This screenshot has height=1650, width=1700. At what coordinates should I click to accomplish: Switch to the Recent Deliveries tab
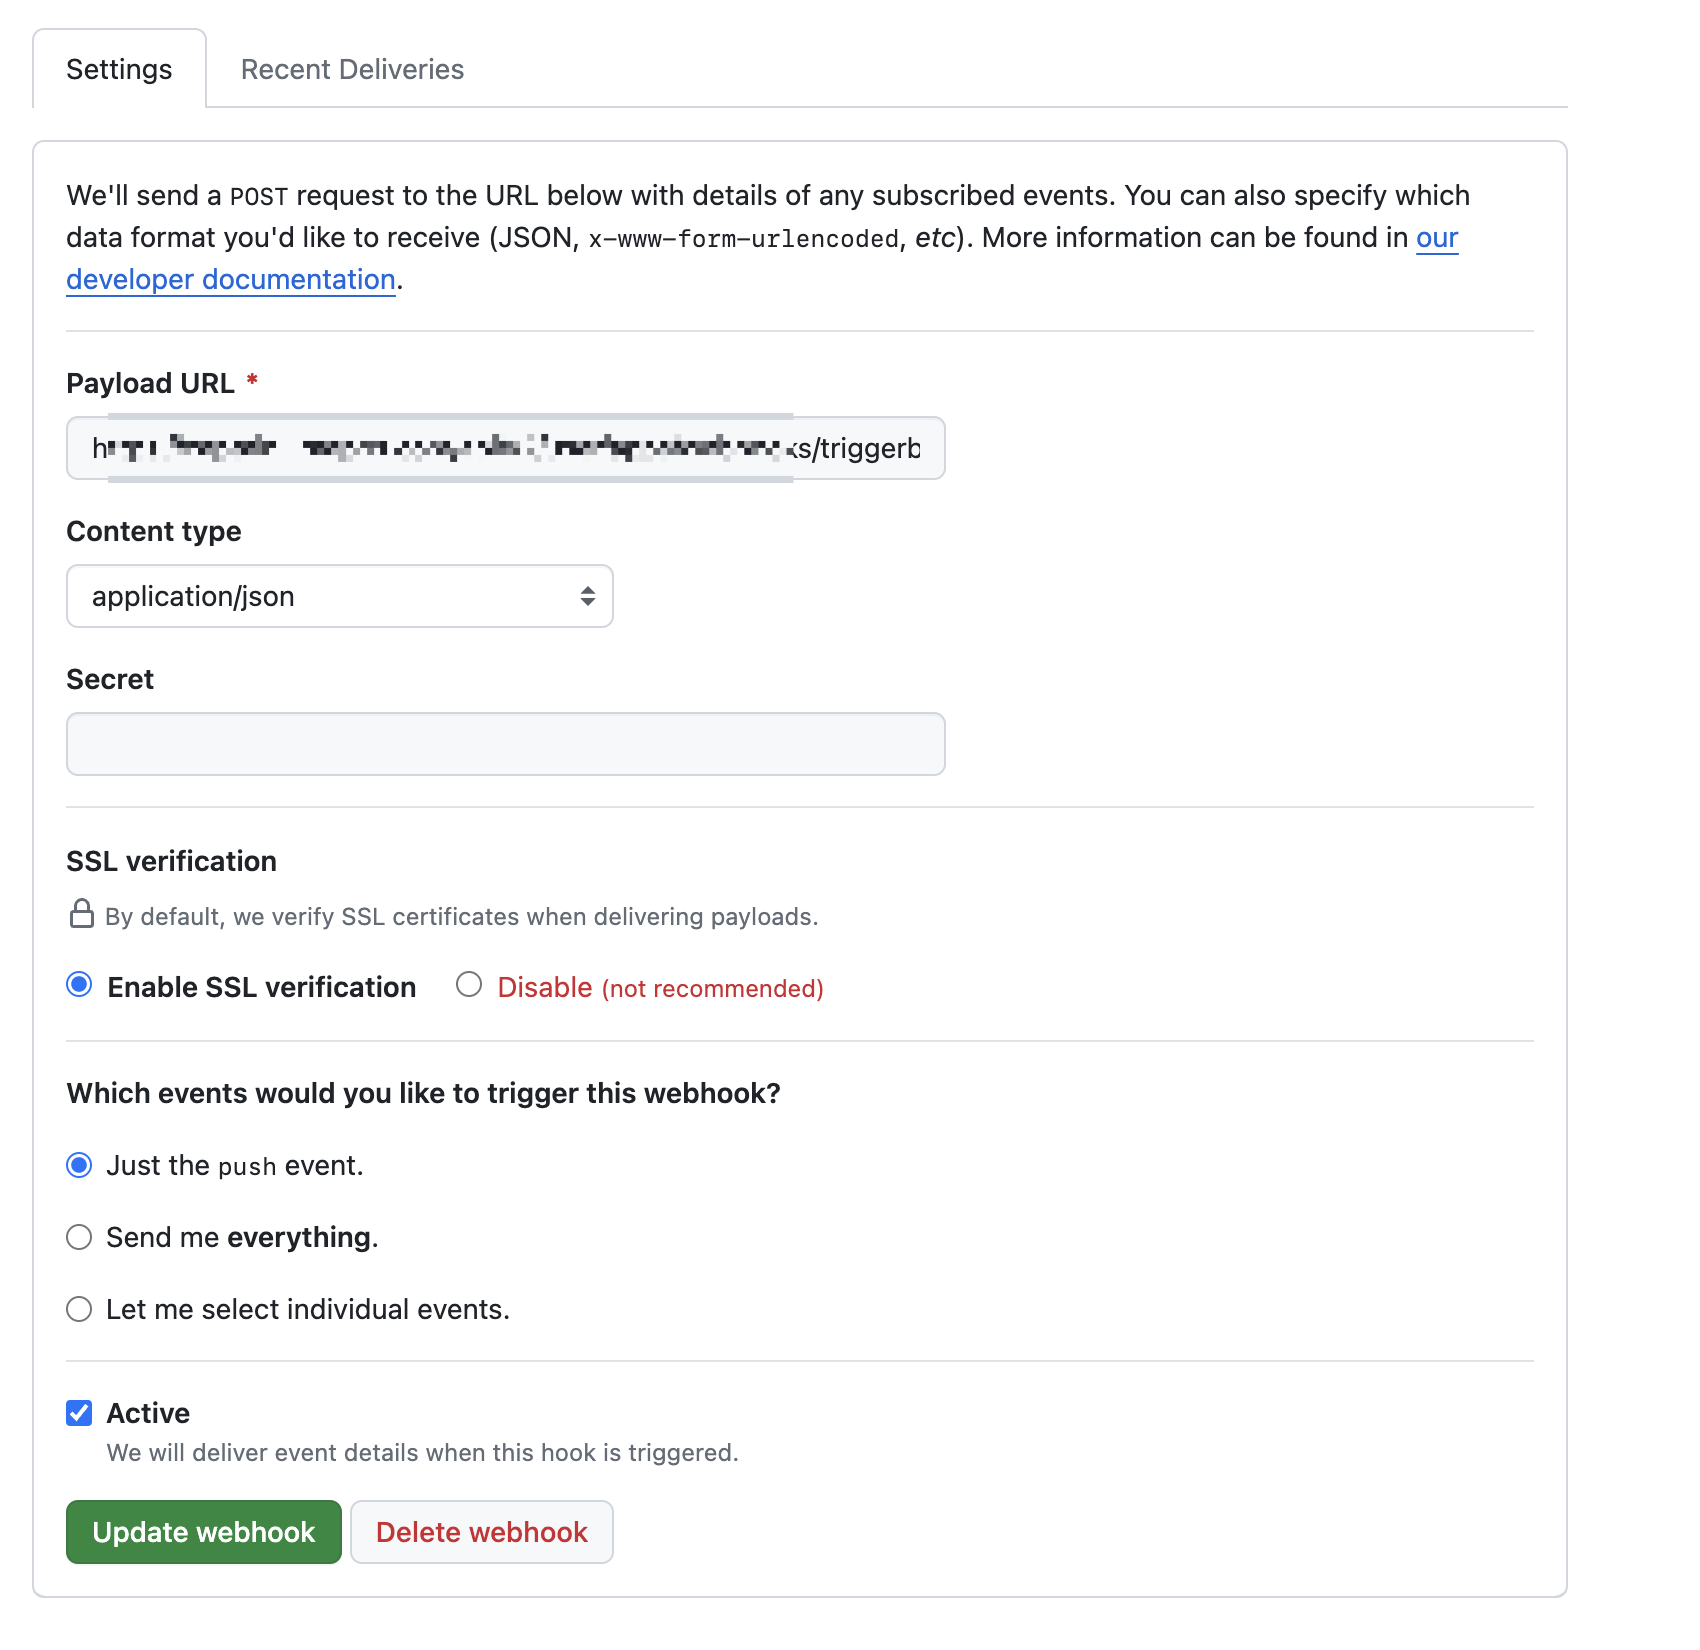352,69
